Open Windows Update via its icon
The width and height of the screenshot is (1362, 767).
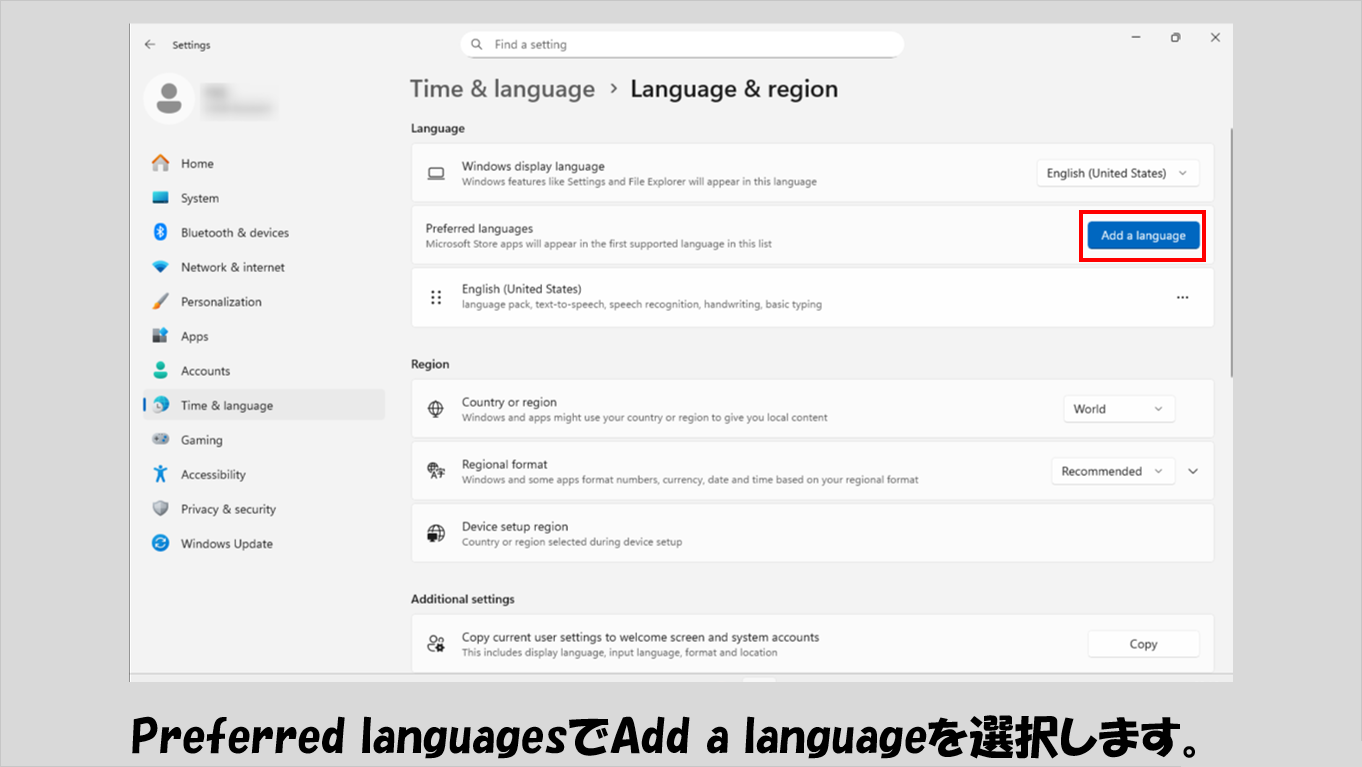(x=160, y=543)
